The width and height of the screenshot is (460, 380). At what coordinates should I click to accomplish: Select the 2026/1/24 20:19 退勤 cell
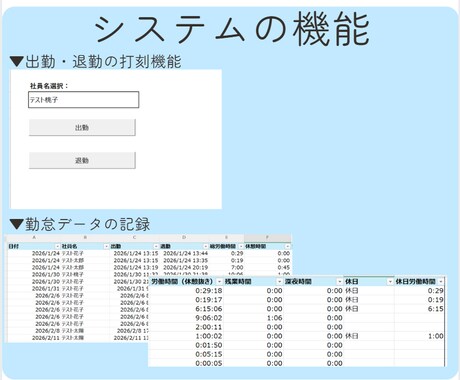(184, 267)
